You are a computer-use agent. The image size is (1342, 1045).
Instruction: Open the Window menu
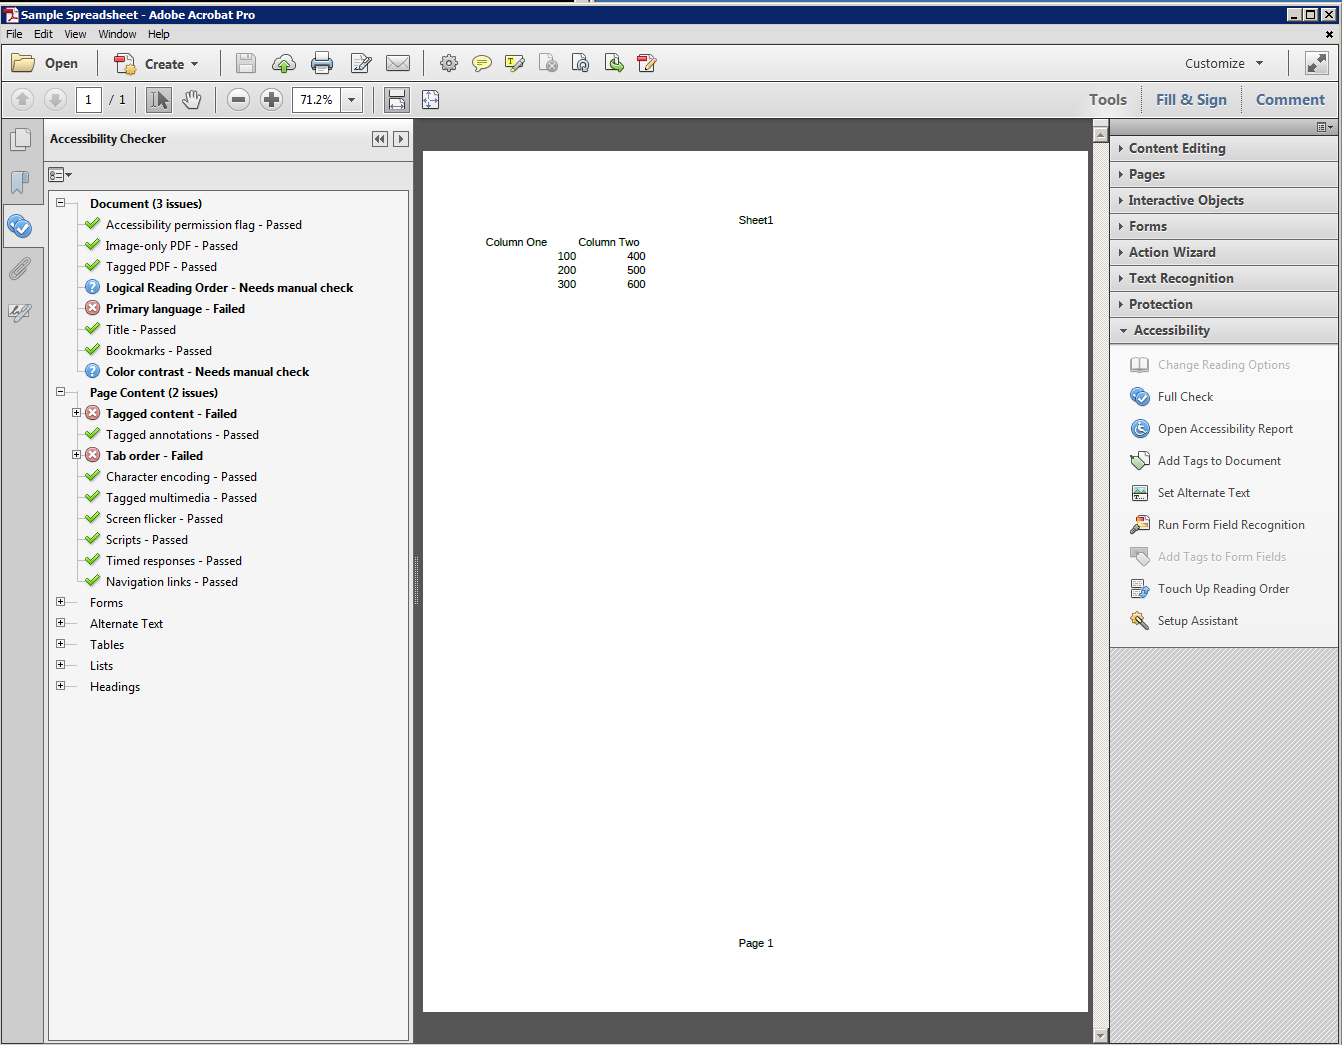(117, 34)
